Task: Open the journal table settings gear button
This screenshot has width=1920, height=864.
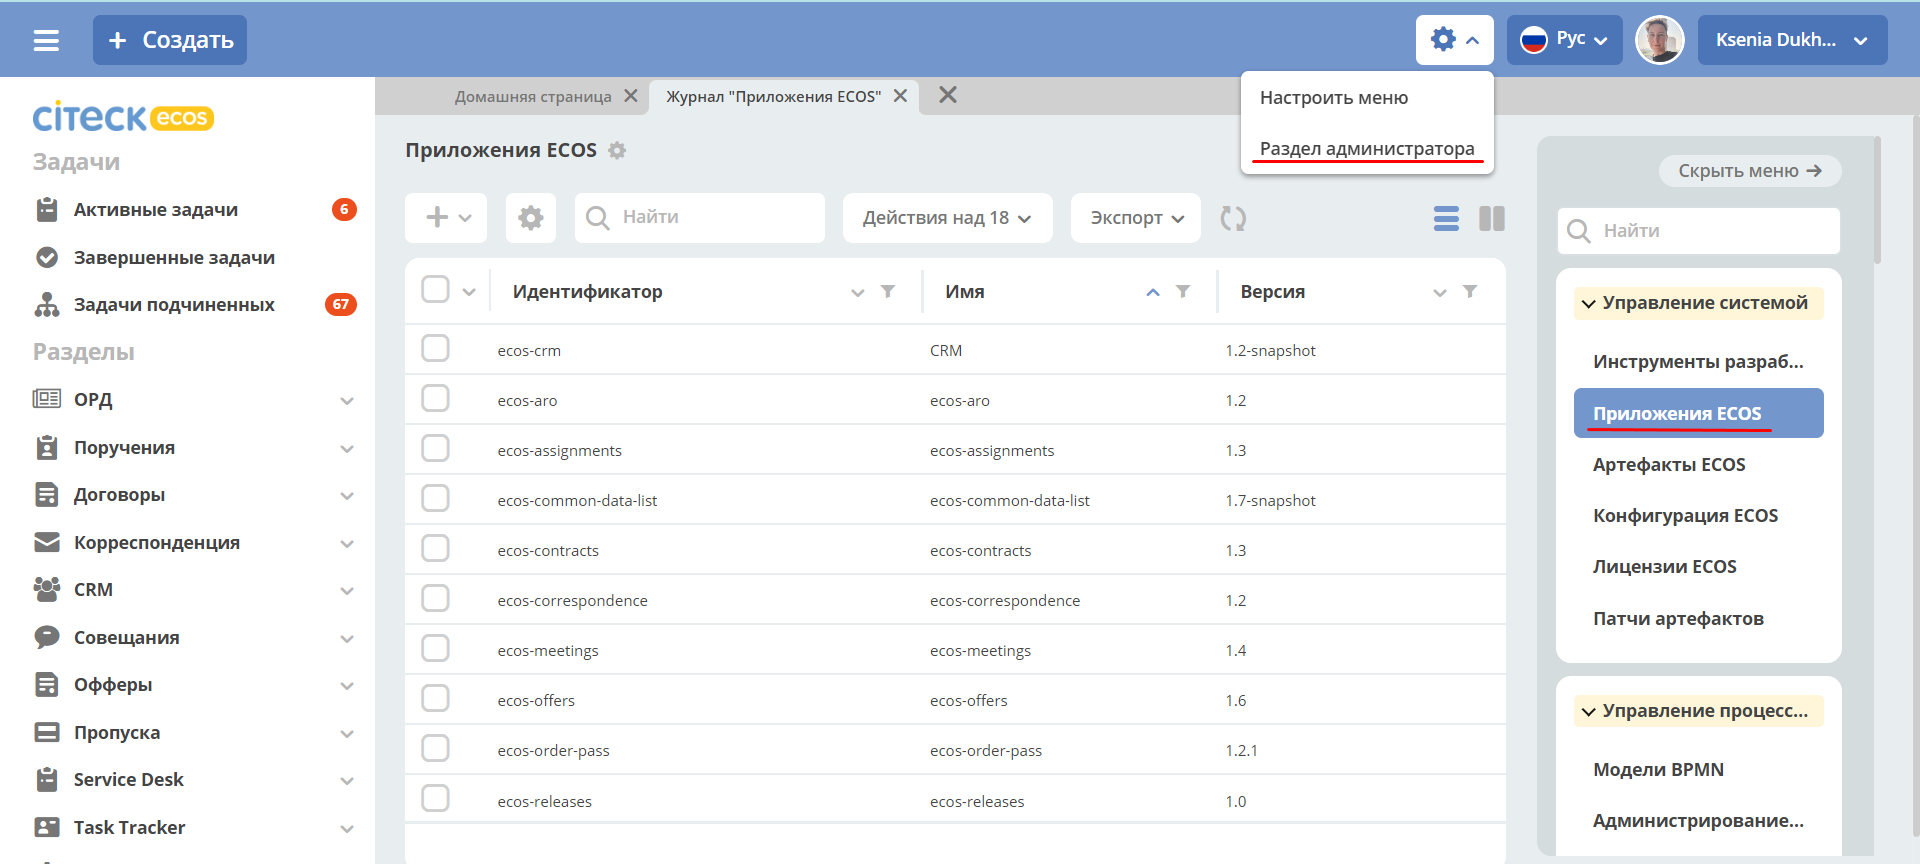Action: coord(531,218)
